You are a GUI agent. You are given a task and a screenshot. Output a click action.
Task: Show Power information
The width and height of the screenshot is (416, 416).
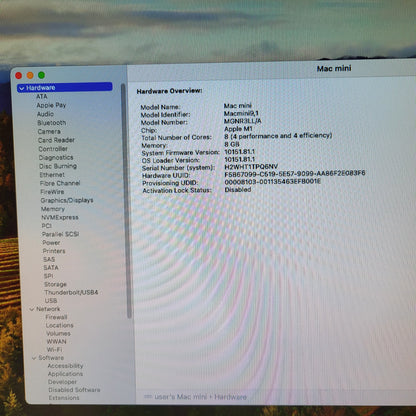(51, 243)
